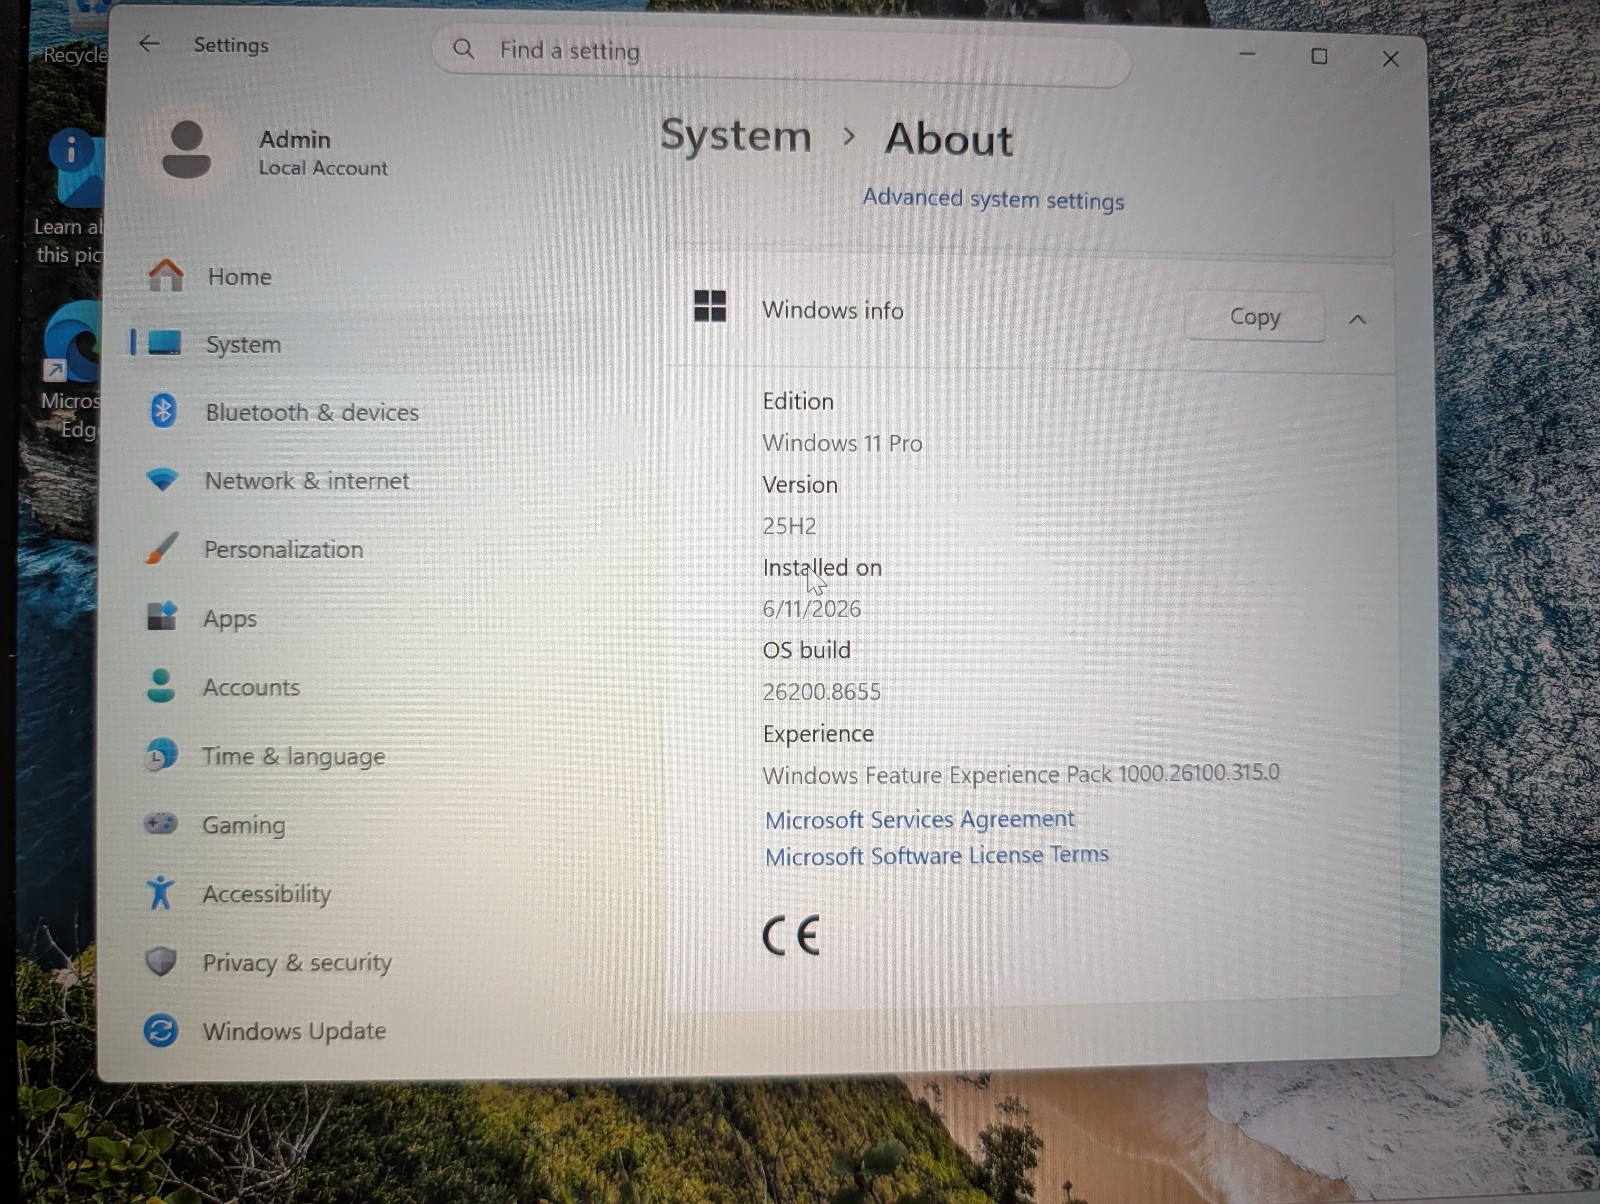The height and width of the screenshot is (1204, 1600).
Task: Click the Windows Feature Experience Pack text
Action: click(x=1021, y=774)
